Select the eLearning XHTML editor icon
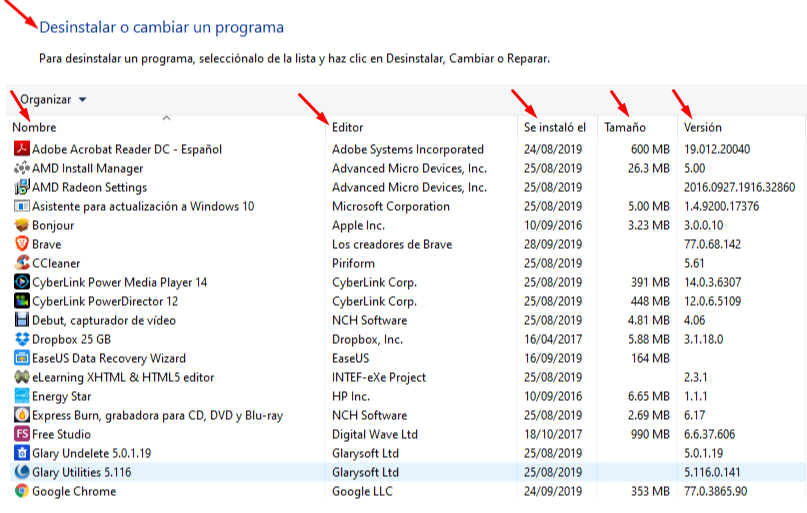Screen dimensions: 807x513 (22, 377)
